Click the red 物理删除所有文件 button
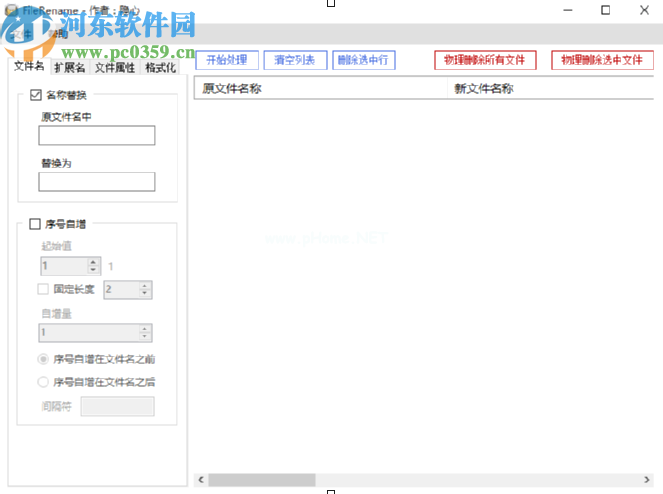Screen dimensions: 663x494 pos(485,60)
